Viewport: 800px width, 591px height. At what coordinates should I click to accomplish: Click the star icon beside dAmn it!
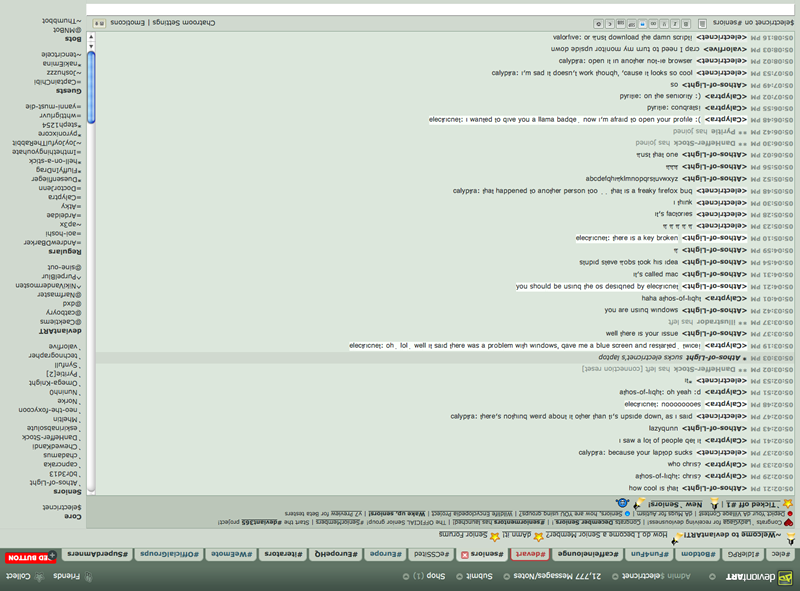point(538,537)
